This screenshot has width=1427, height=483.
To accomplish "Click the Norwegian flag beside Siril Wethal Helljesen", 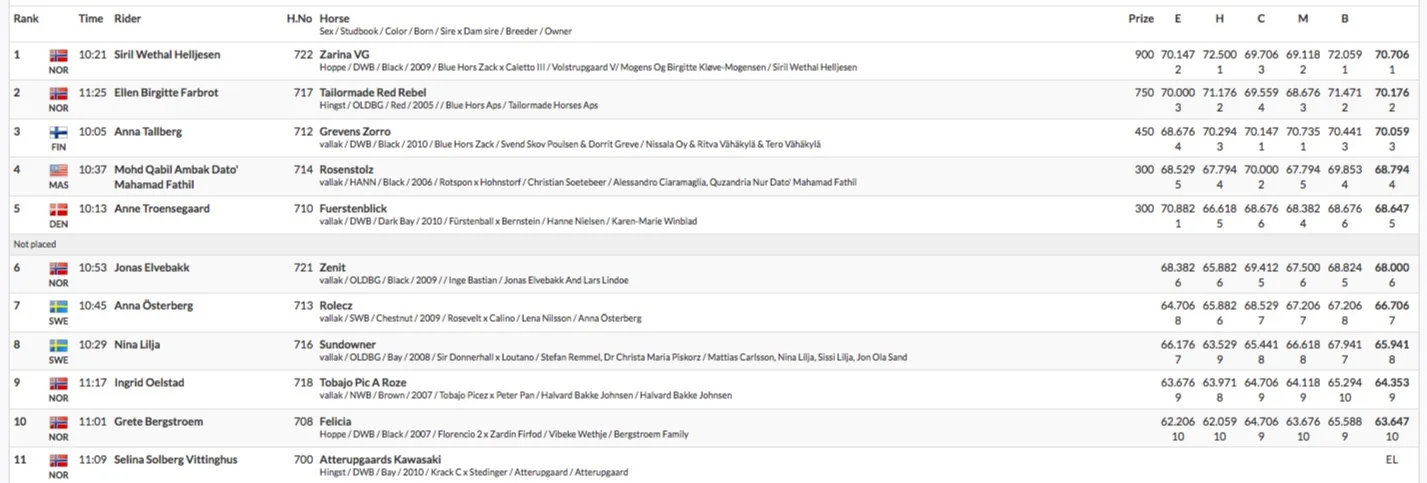I will 58,55.
